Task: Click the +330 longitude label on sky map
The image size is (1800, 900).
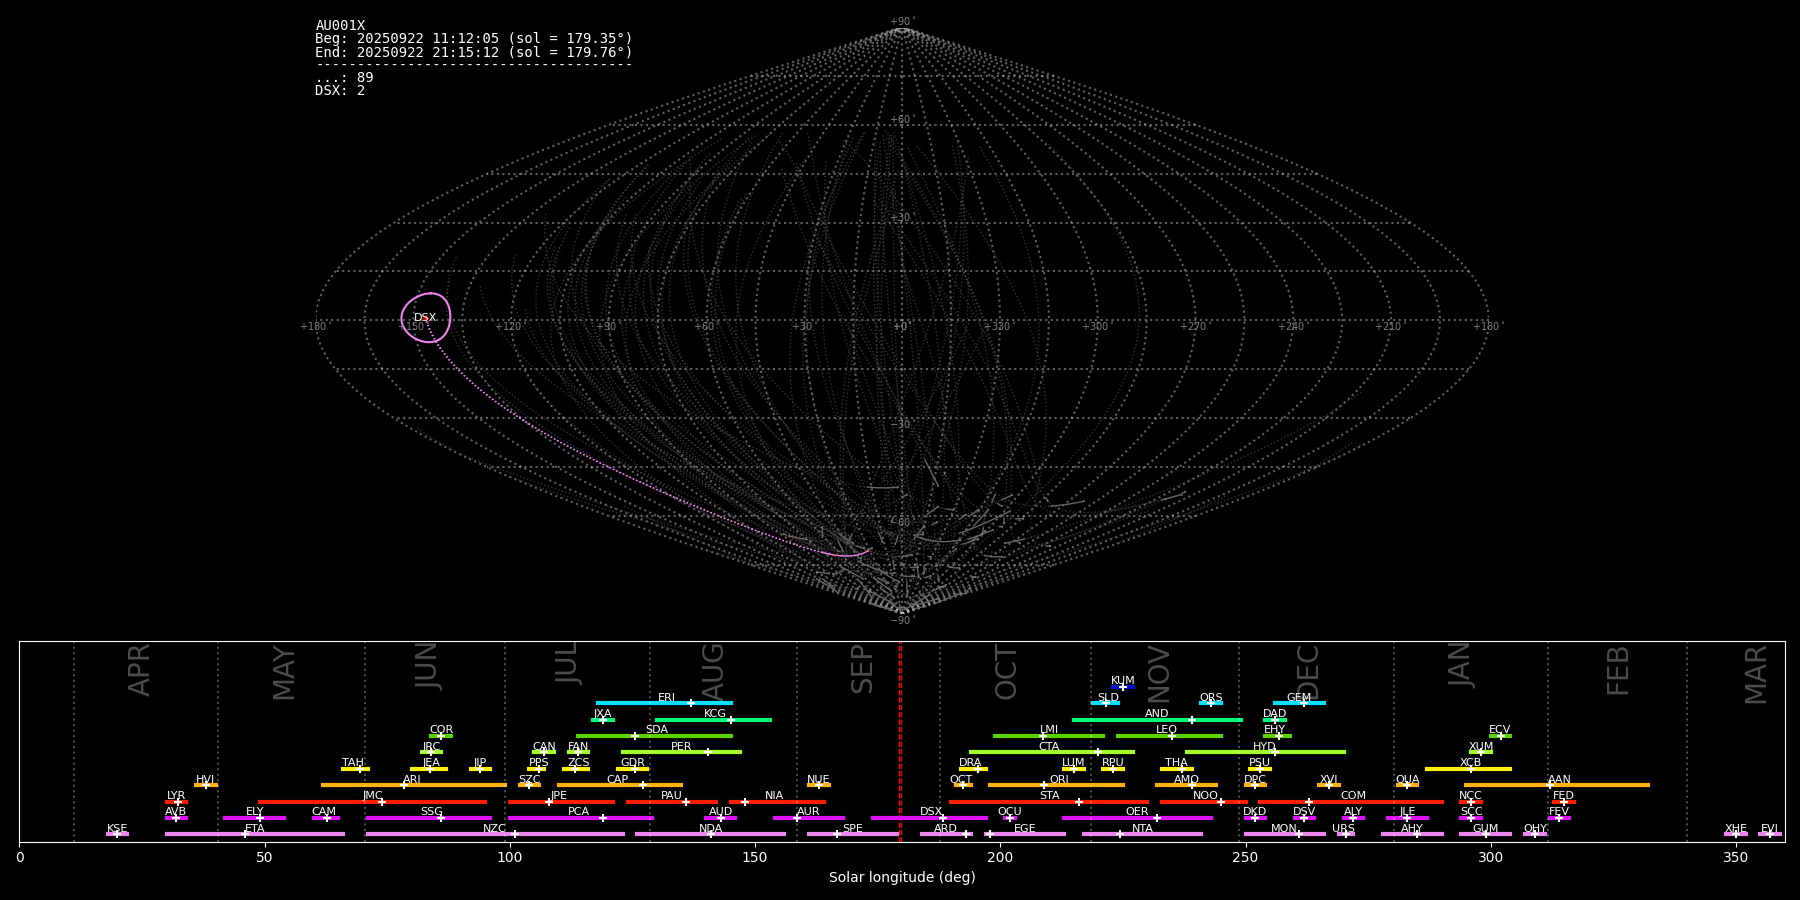Action: click(x=997, y=327)
